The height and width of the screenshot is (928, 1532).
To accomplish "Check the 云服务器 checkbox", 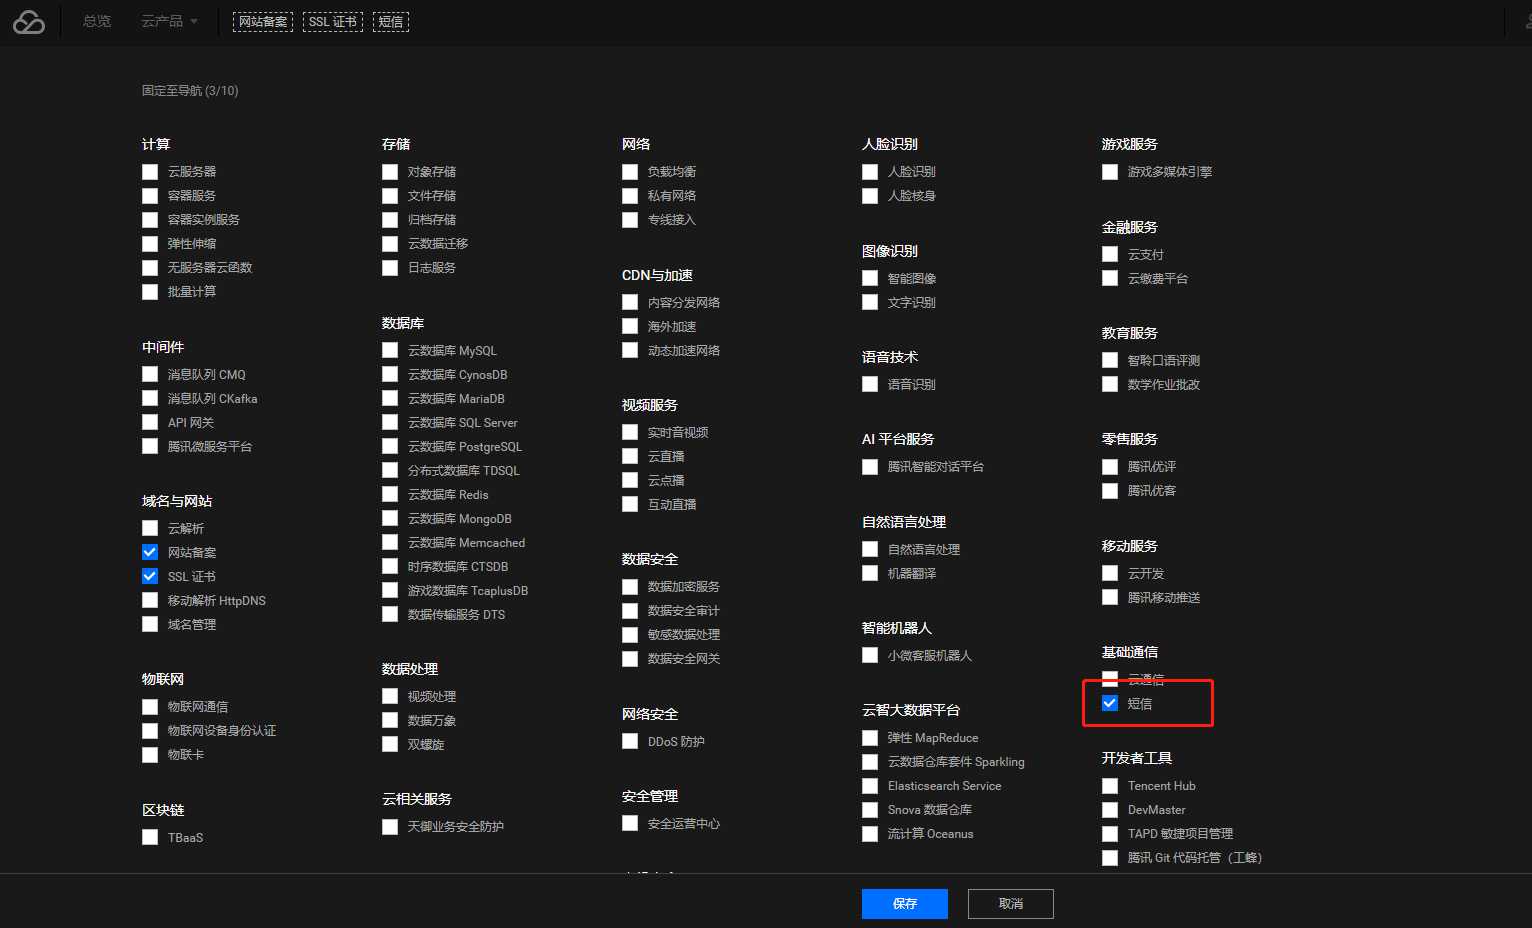I will (150, 172).
